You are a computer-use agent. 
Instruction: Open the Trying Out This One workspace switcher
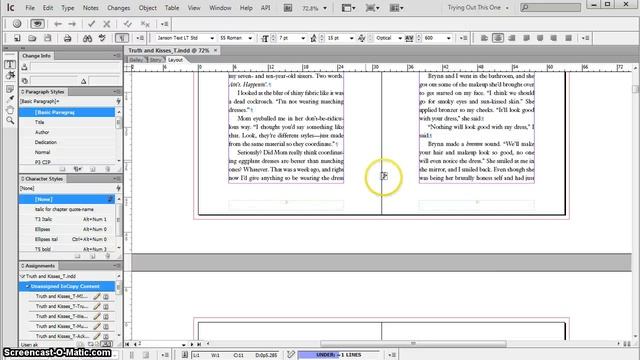click(x=478, y=8)
